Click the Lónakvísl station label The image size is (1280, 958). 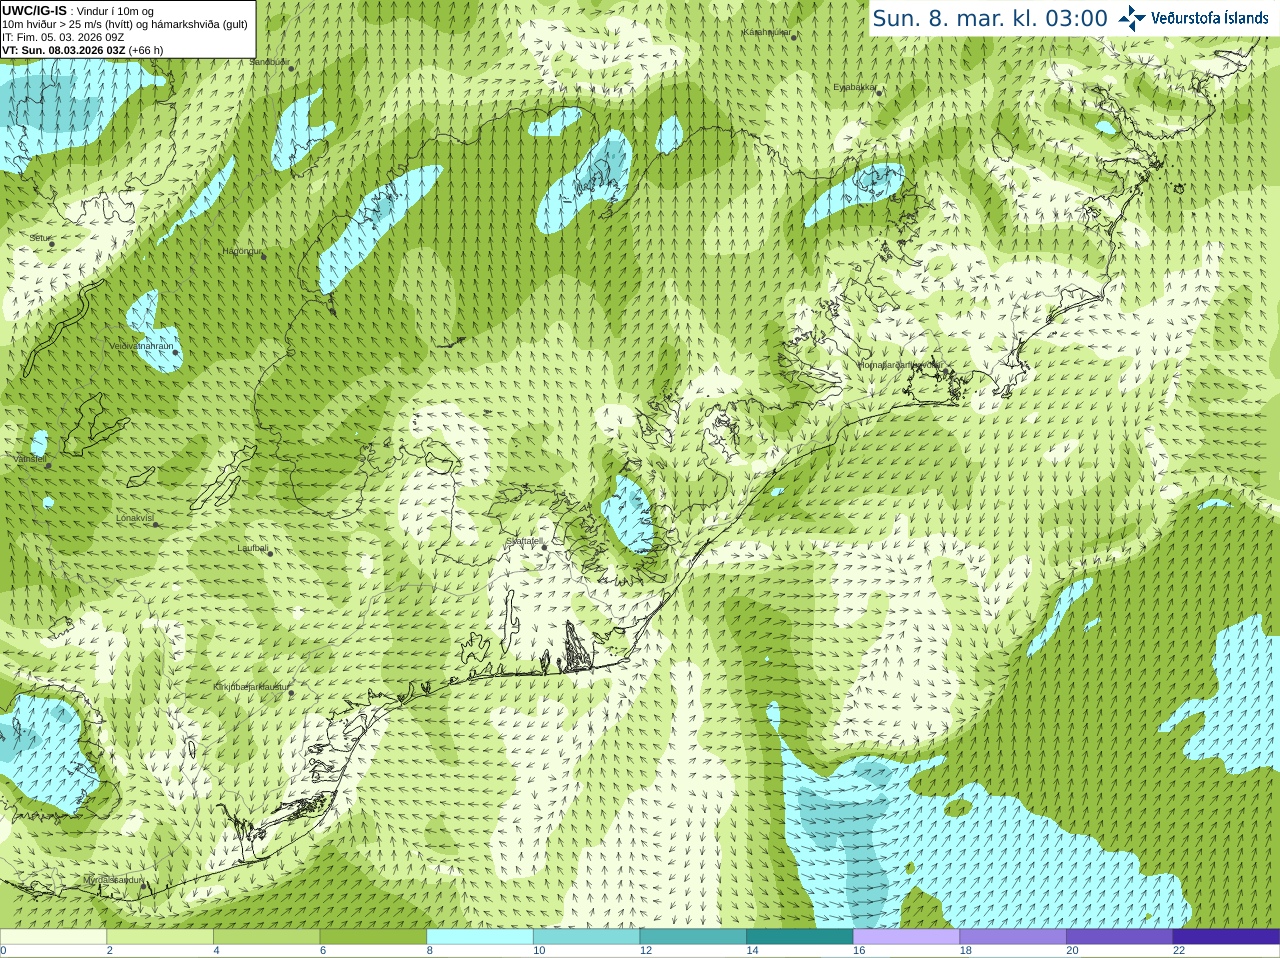click(x=134, y=518)
